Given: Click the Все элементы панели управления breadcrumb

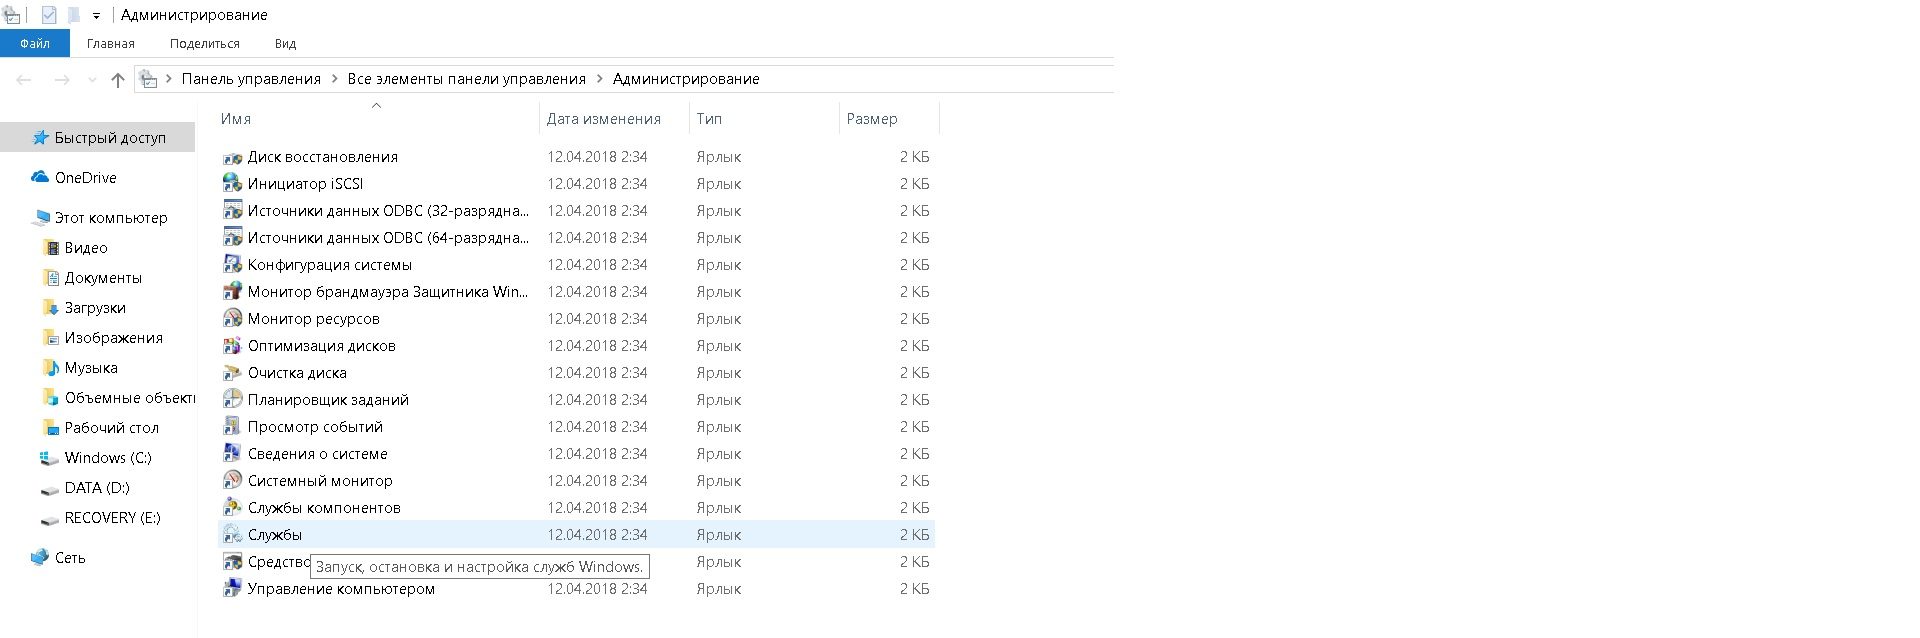Looking at the screenshot, I should (x=466, y=79).
